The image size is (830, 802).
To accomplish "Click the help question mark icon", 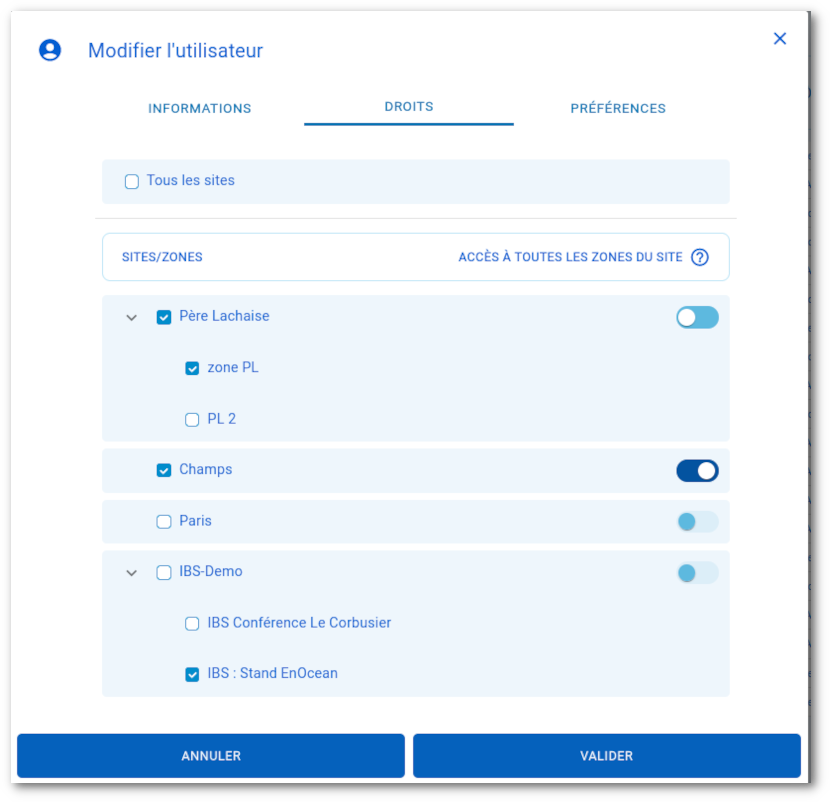I will (x=700, y=257).
